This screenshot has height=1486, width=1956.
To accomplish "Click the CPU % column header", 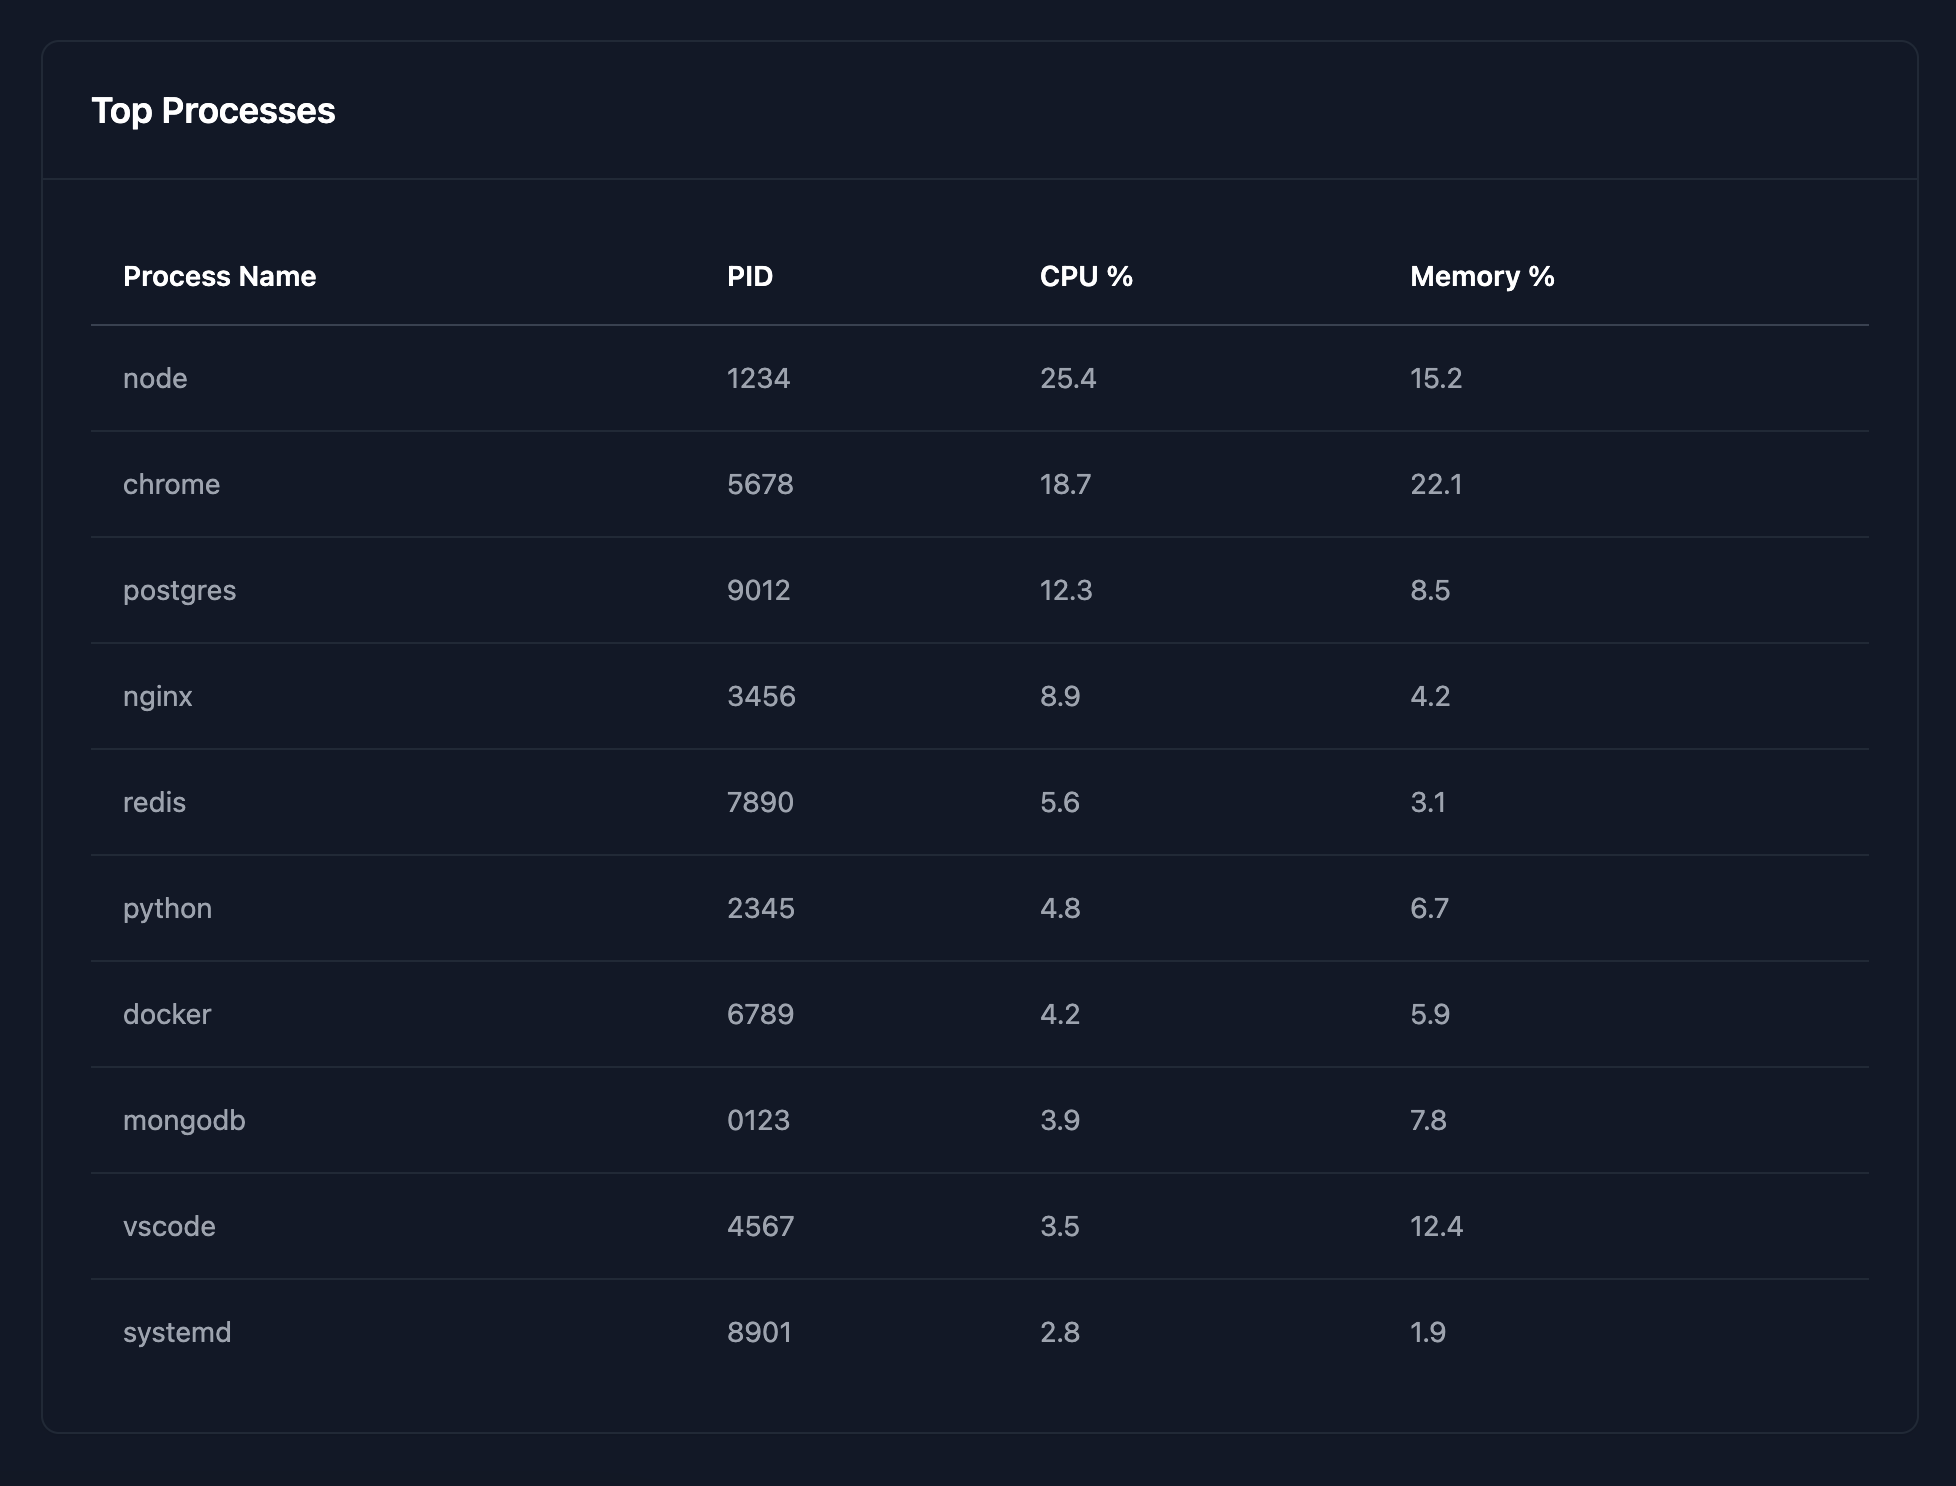I will click(x=1086, y=276).
